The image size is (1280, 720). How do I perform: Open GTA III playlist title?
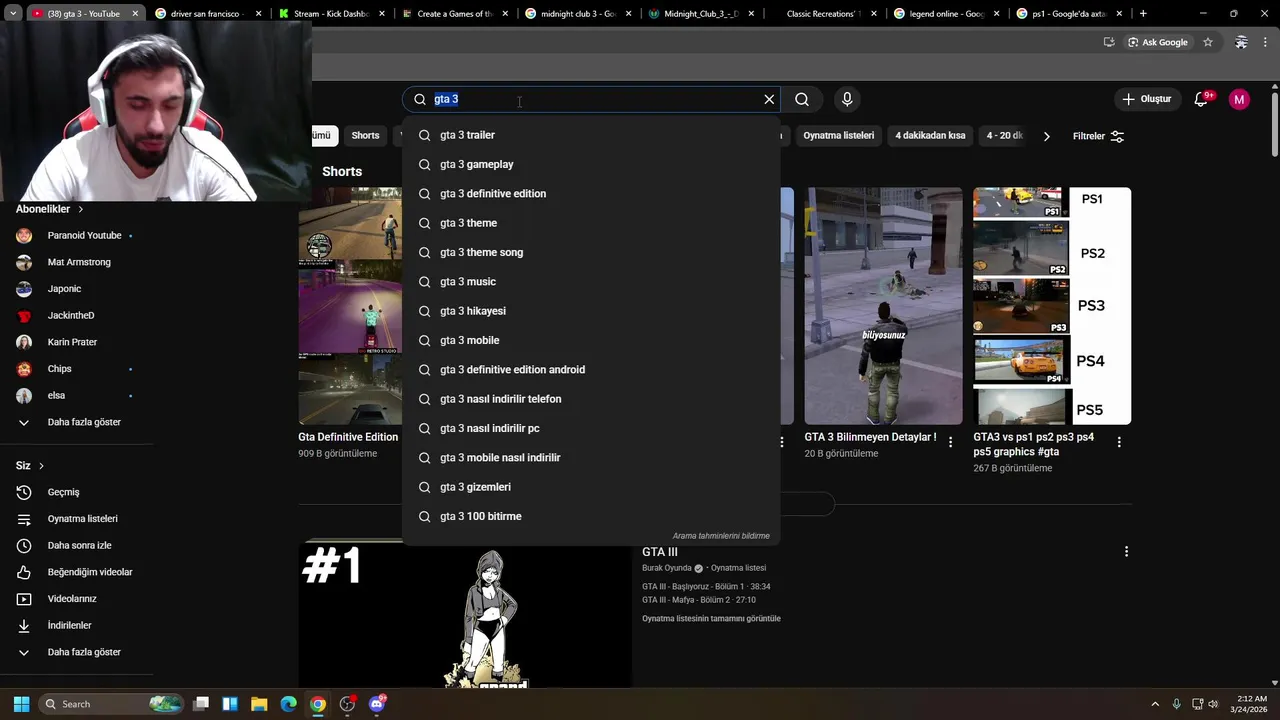660,552
